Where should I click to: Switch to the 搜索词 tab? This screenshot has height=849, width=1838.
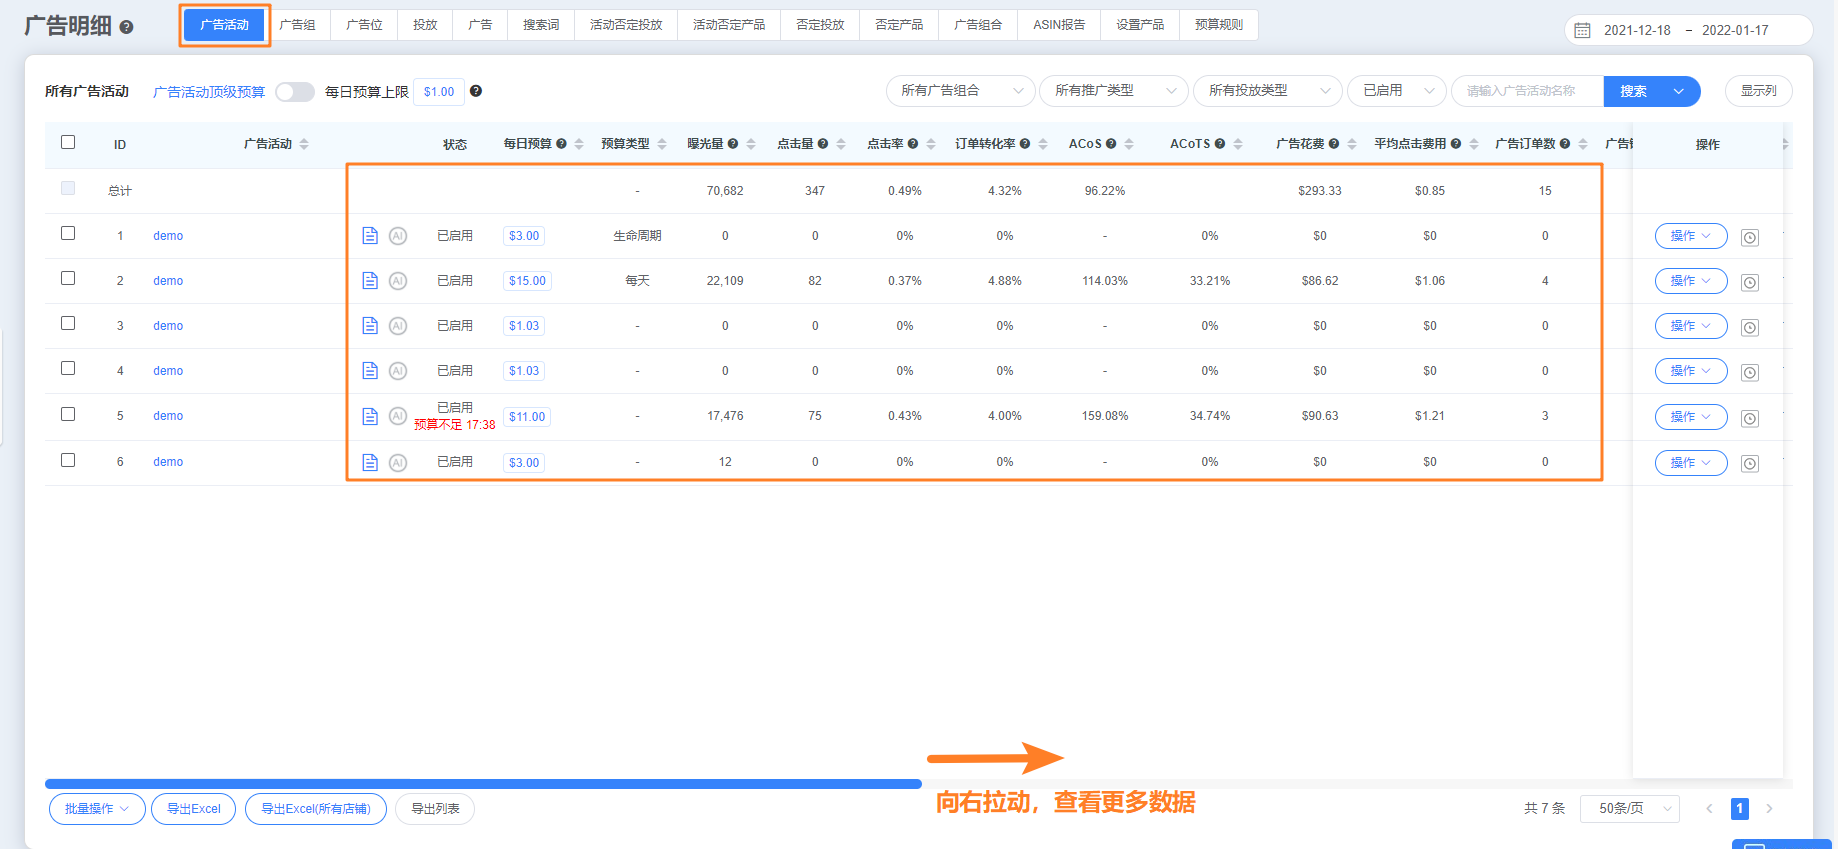click(541, 25)
